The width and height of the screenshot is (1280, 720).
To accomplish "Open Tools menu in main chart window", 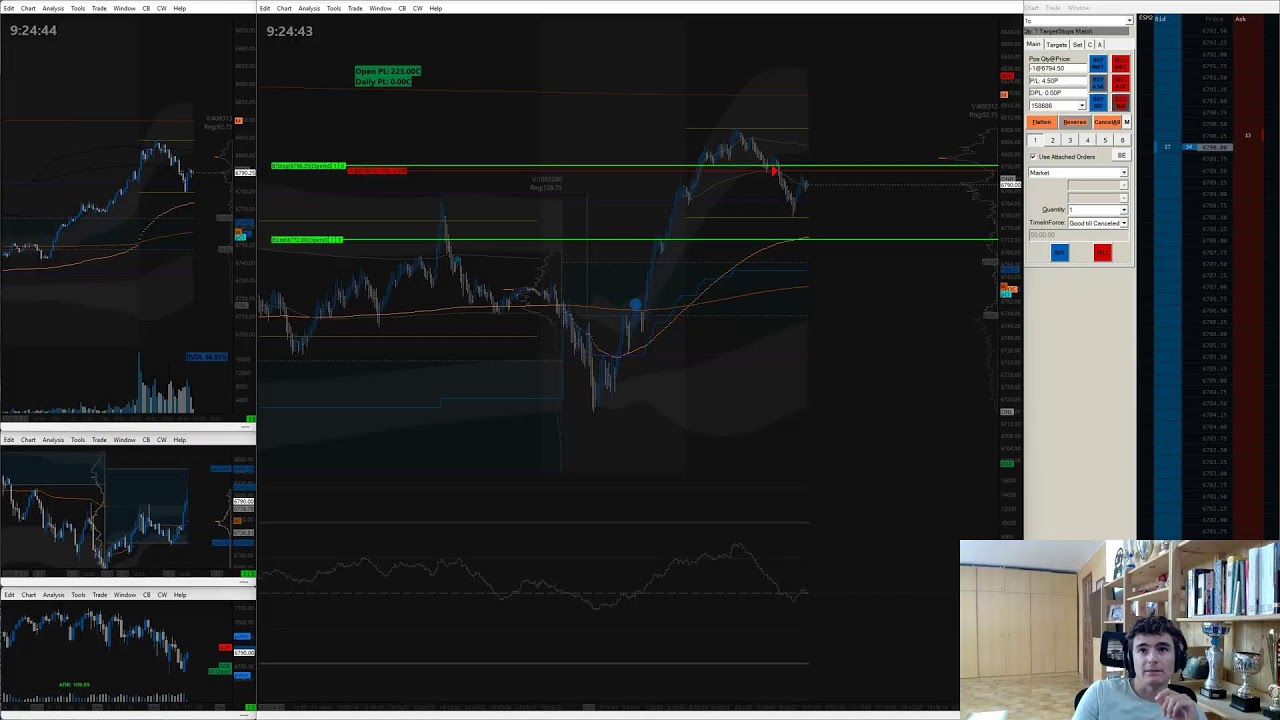I will click(334, 8).
